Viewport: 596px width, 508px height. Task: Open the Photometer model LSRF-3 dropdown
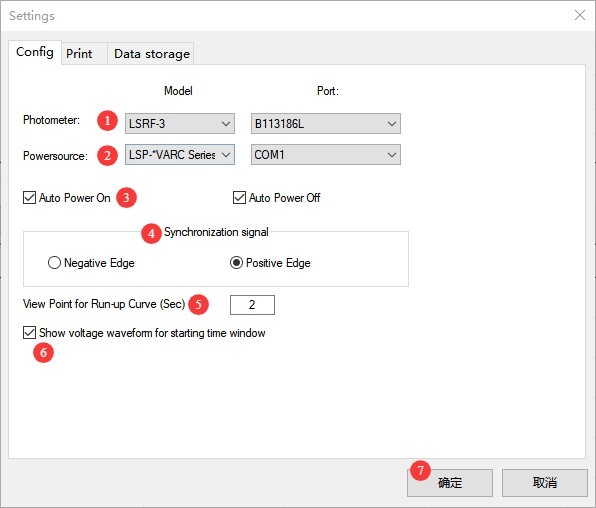click(x=180, y=124)
